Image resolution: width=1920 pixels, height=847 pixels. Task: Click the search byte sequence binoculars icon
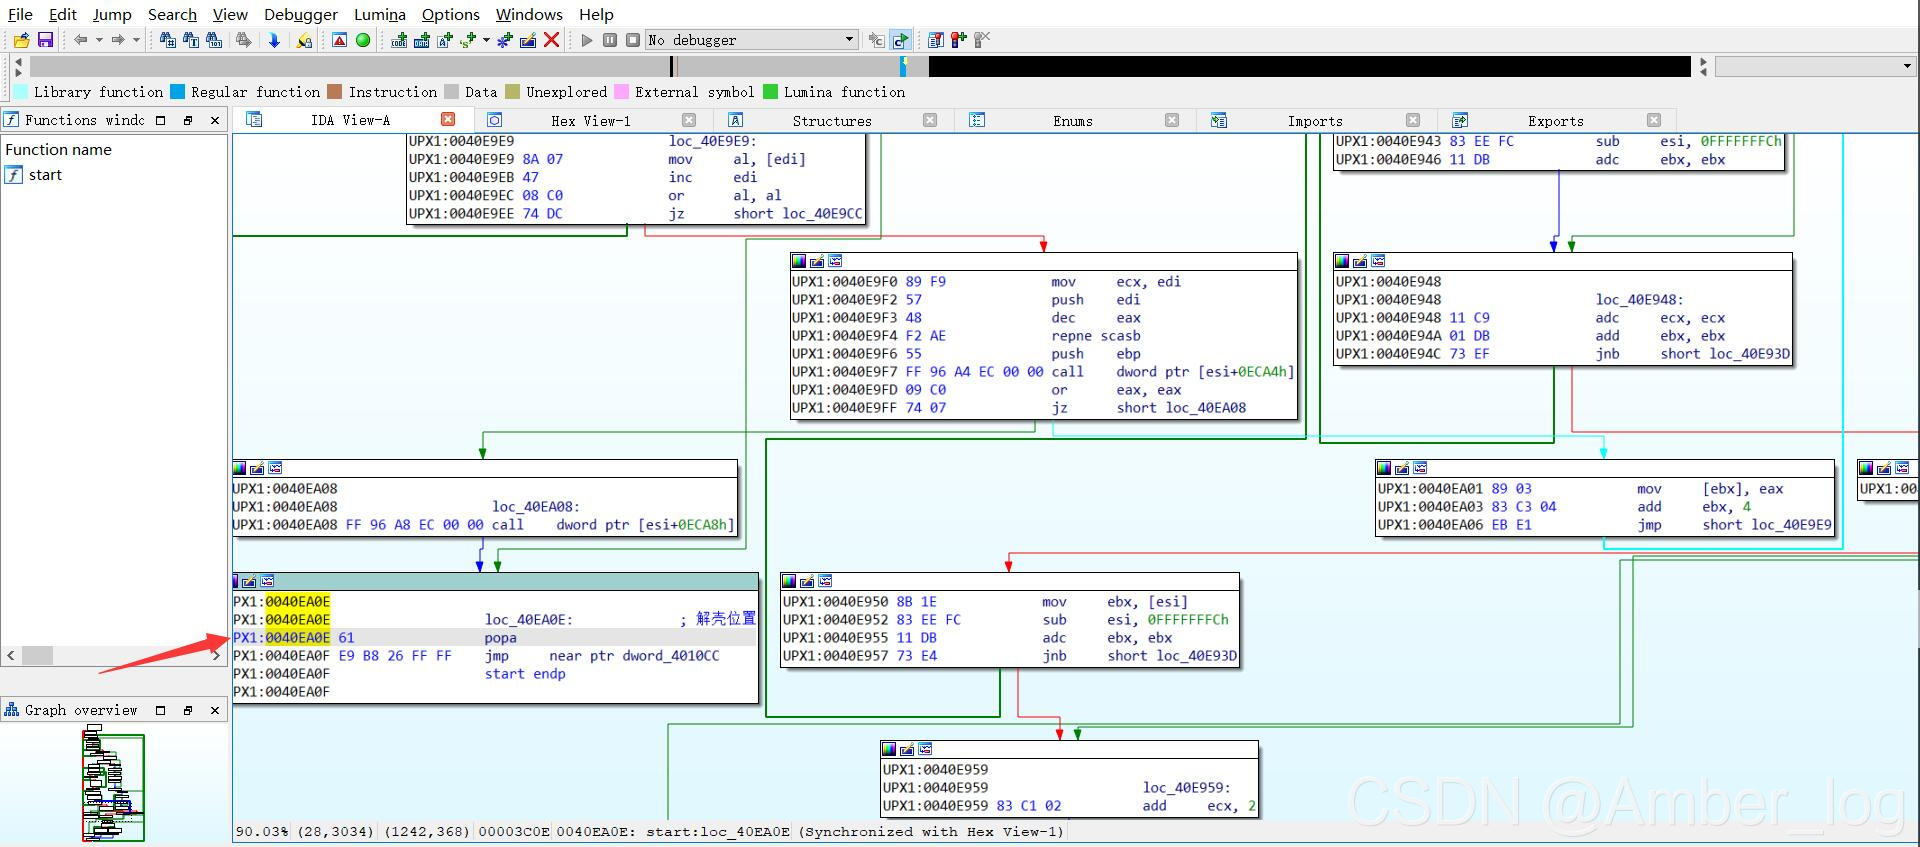(214, 40)
